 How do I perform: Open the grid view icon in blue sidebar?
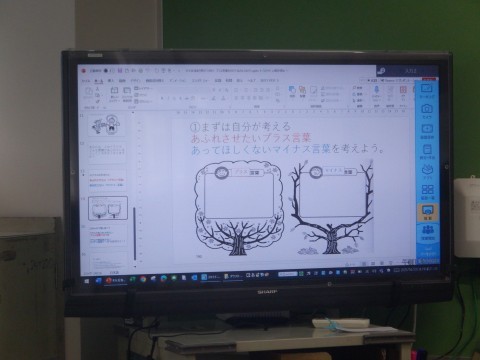(x=427, y=190)
